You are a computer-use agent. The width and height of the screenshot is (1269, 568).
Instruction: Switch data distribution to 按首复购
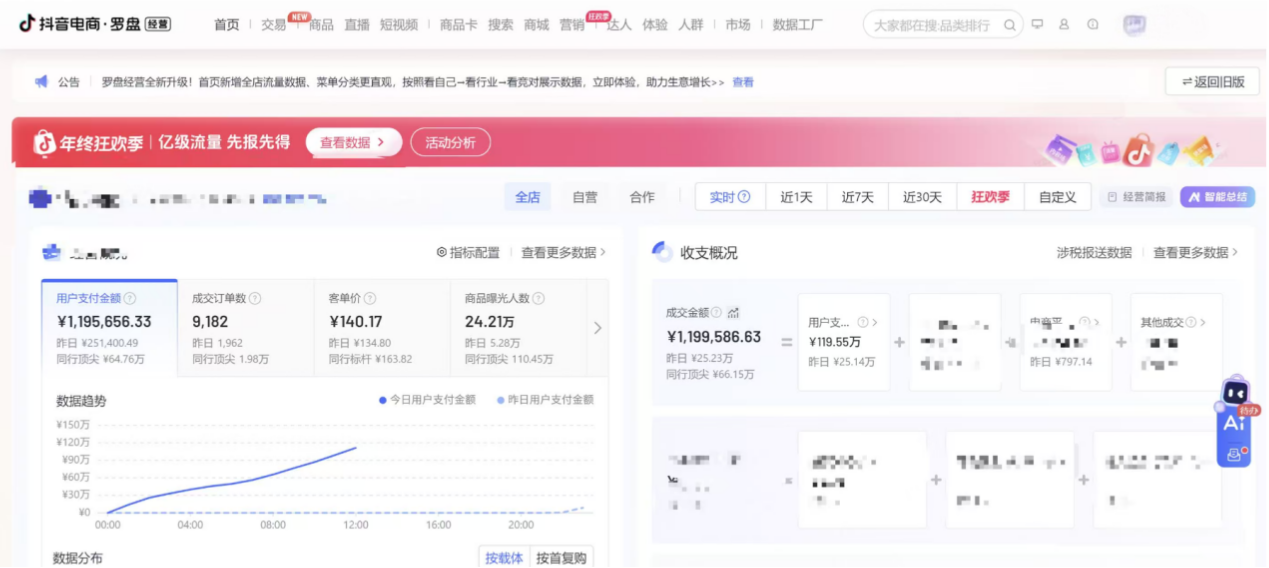click(x=561, y=557)
